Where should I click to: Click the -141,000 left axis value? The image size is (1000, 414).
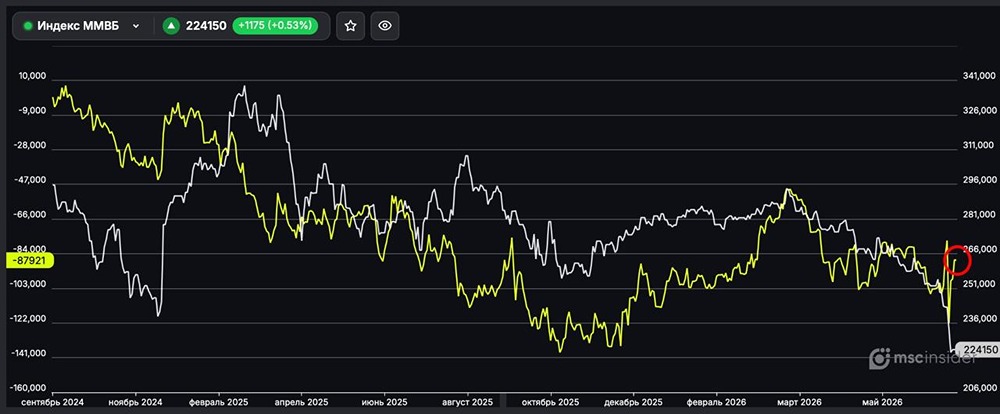(30, 353)
